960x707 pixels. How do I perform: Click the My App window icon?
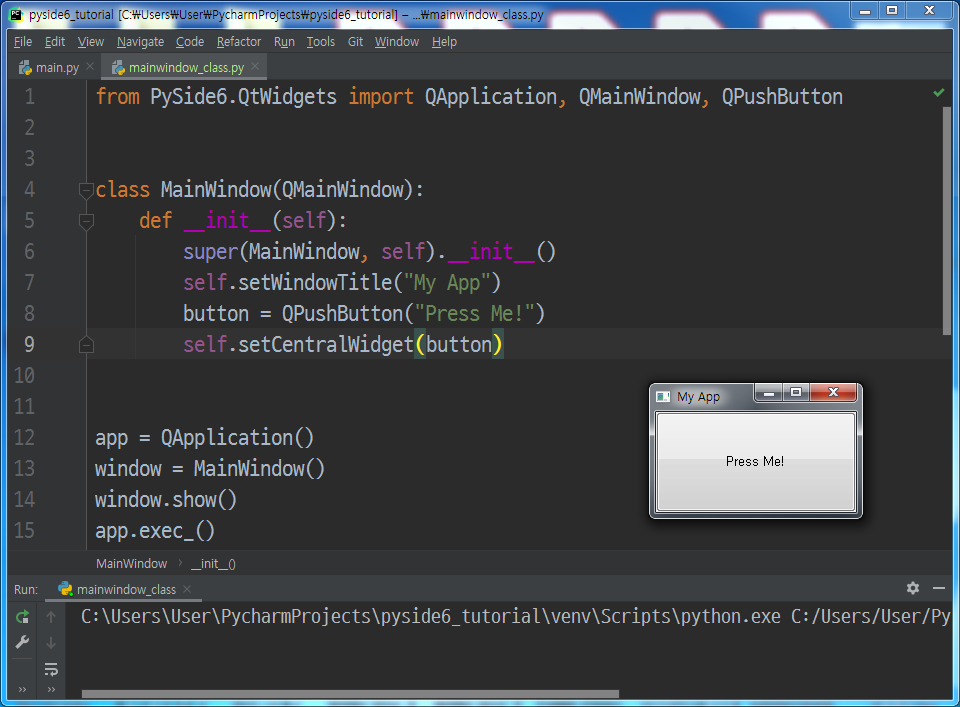(x=663, y=397)
